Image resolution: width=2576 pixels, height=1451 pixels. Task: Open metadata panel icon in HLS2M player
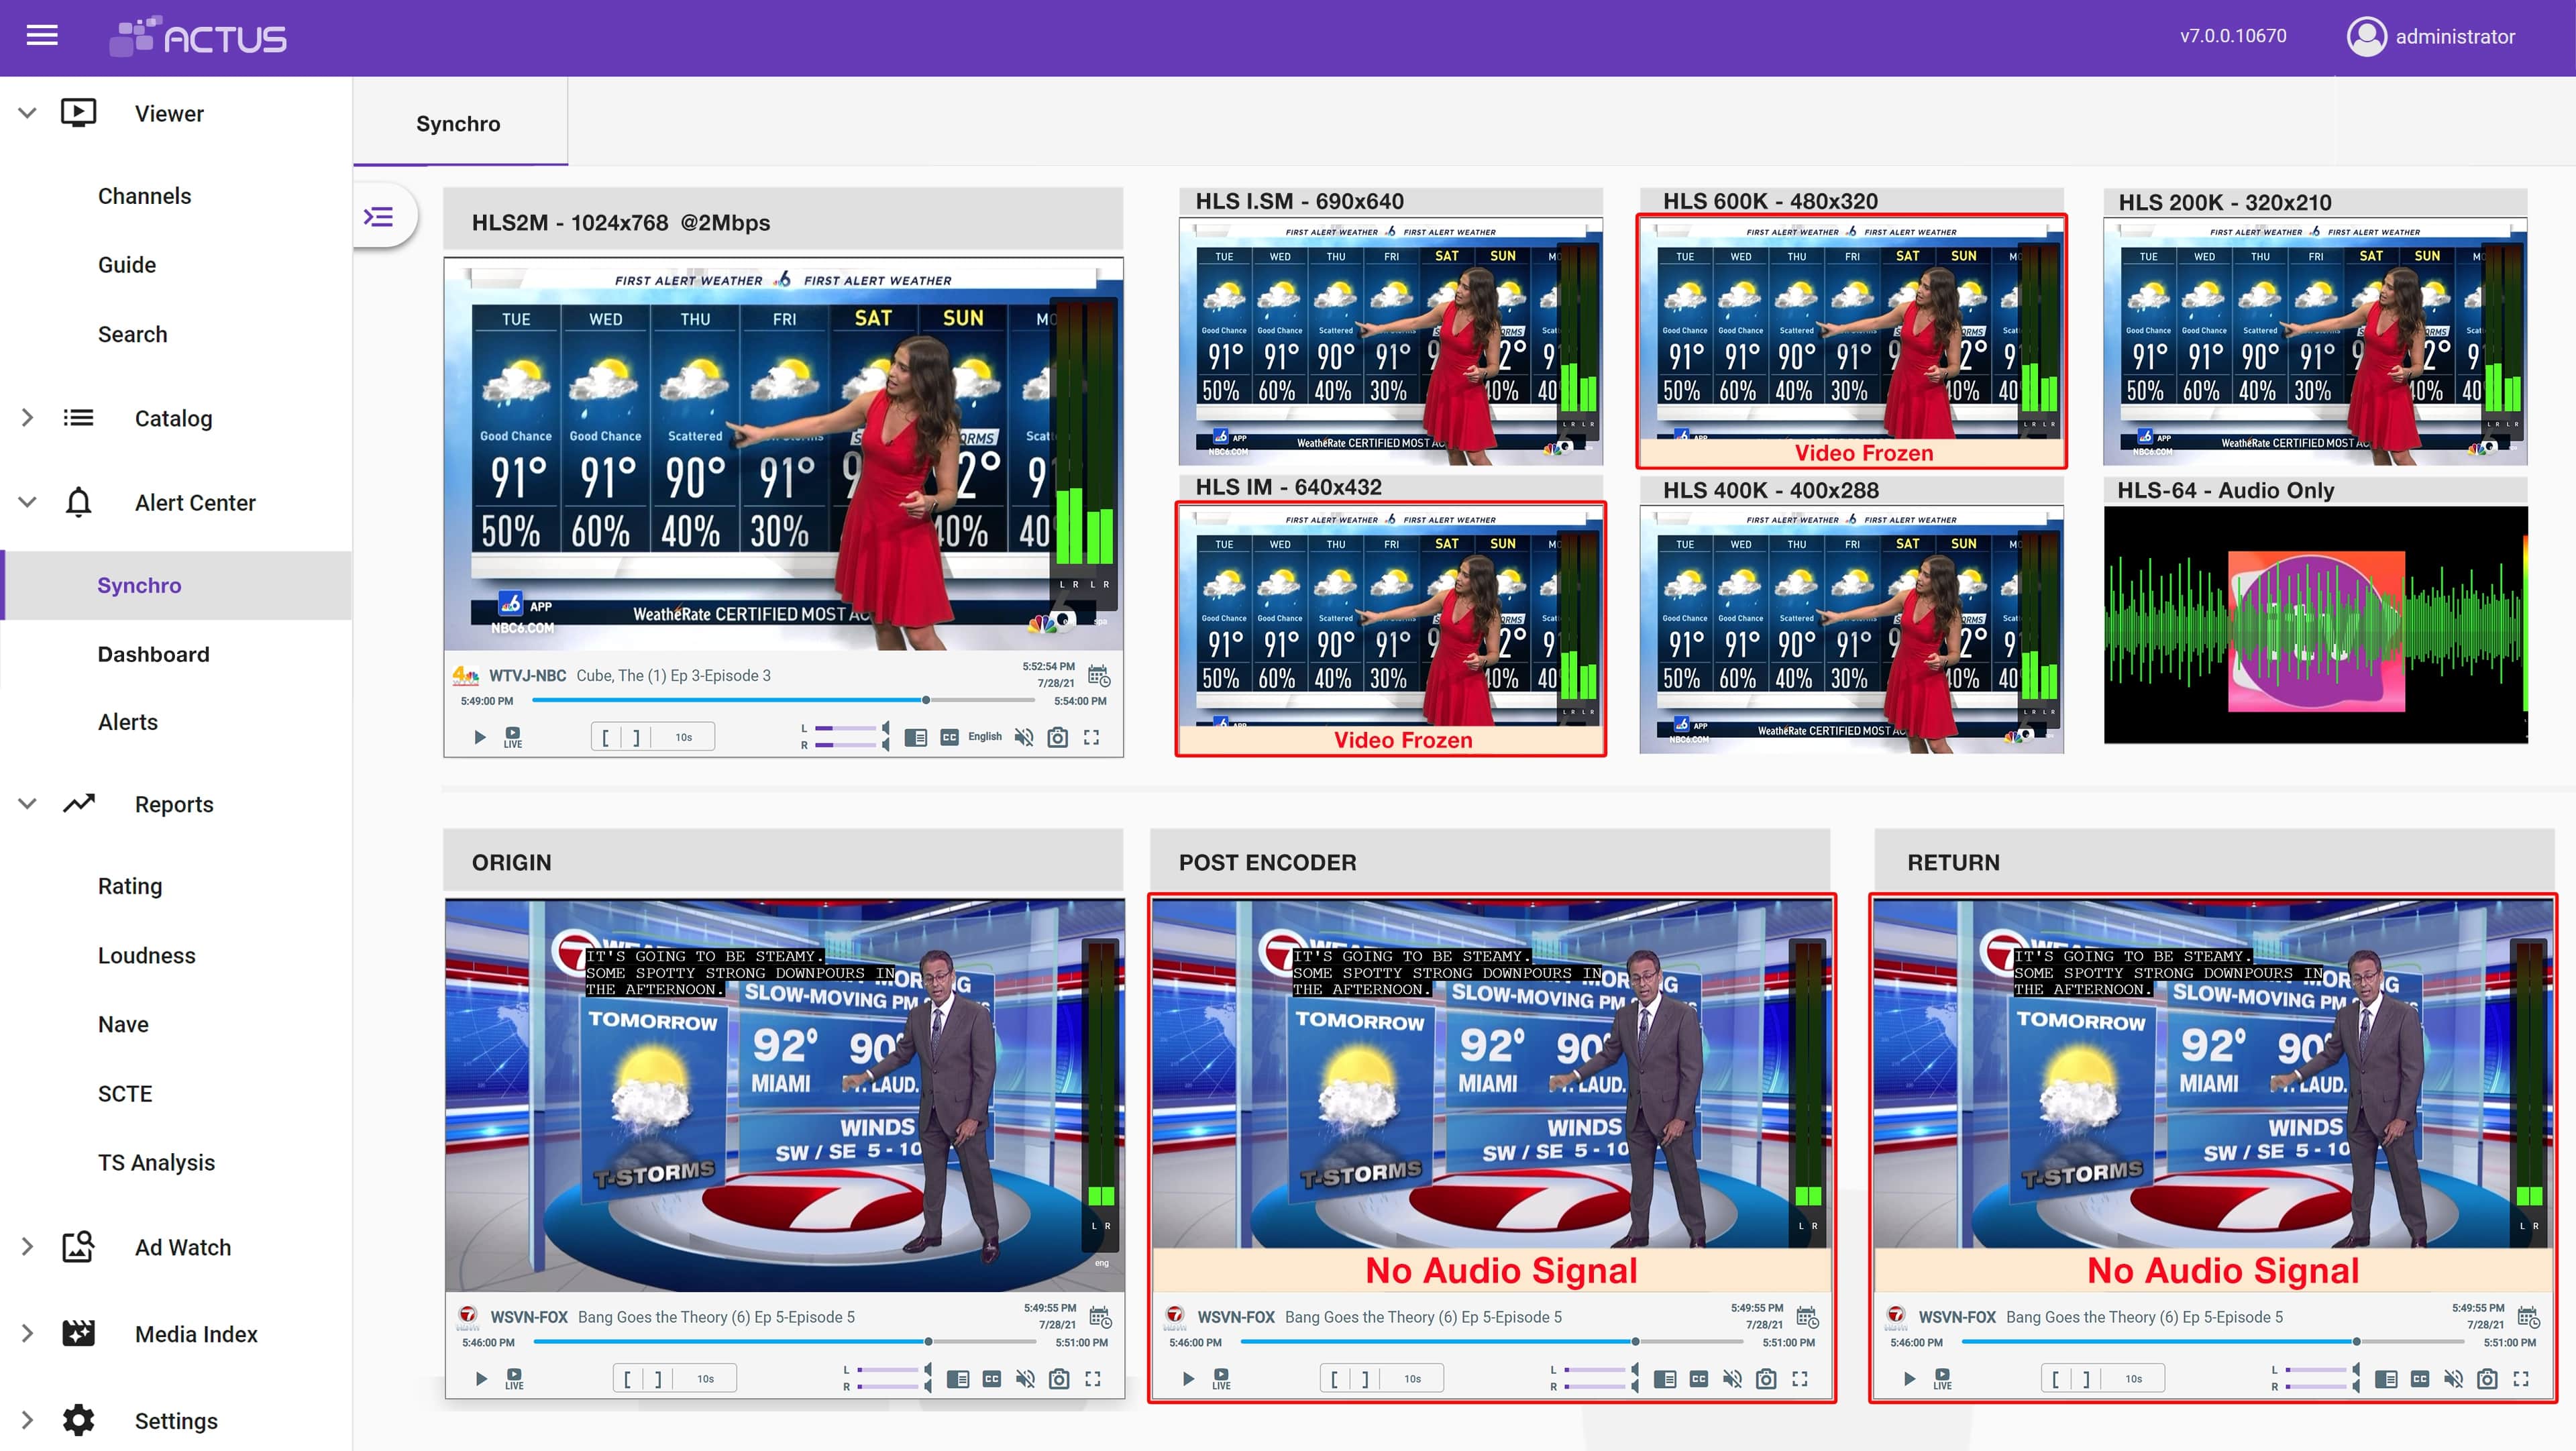[915, 737]
